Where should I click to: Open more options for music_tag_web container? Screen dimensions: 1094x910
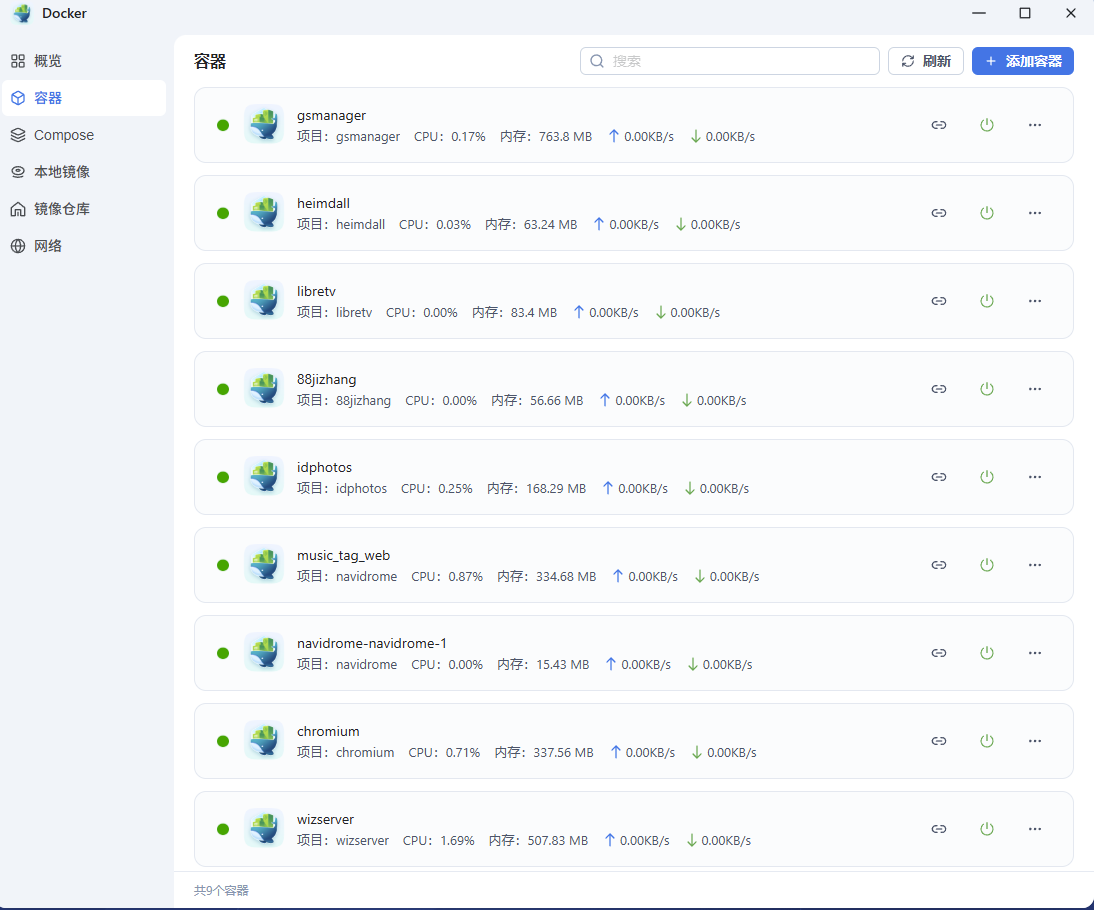[1035, 565]
